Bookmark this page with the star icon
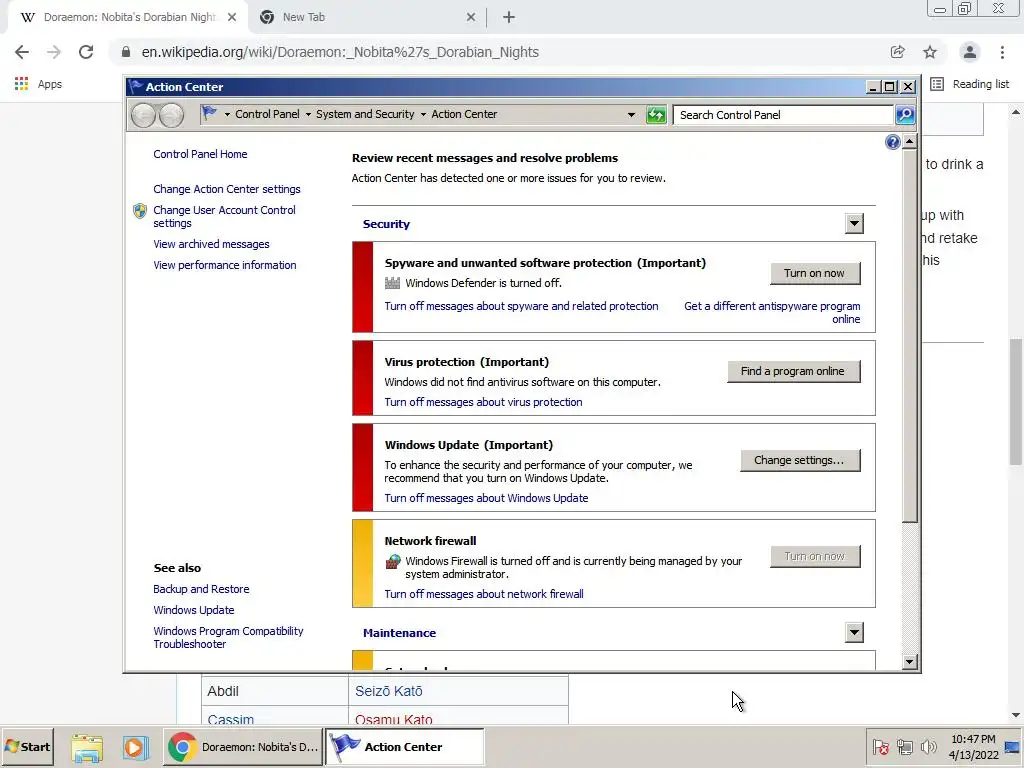1024x768 pixels. (x=930, y=52)
